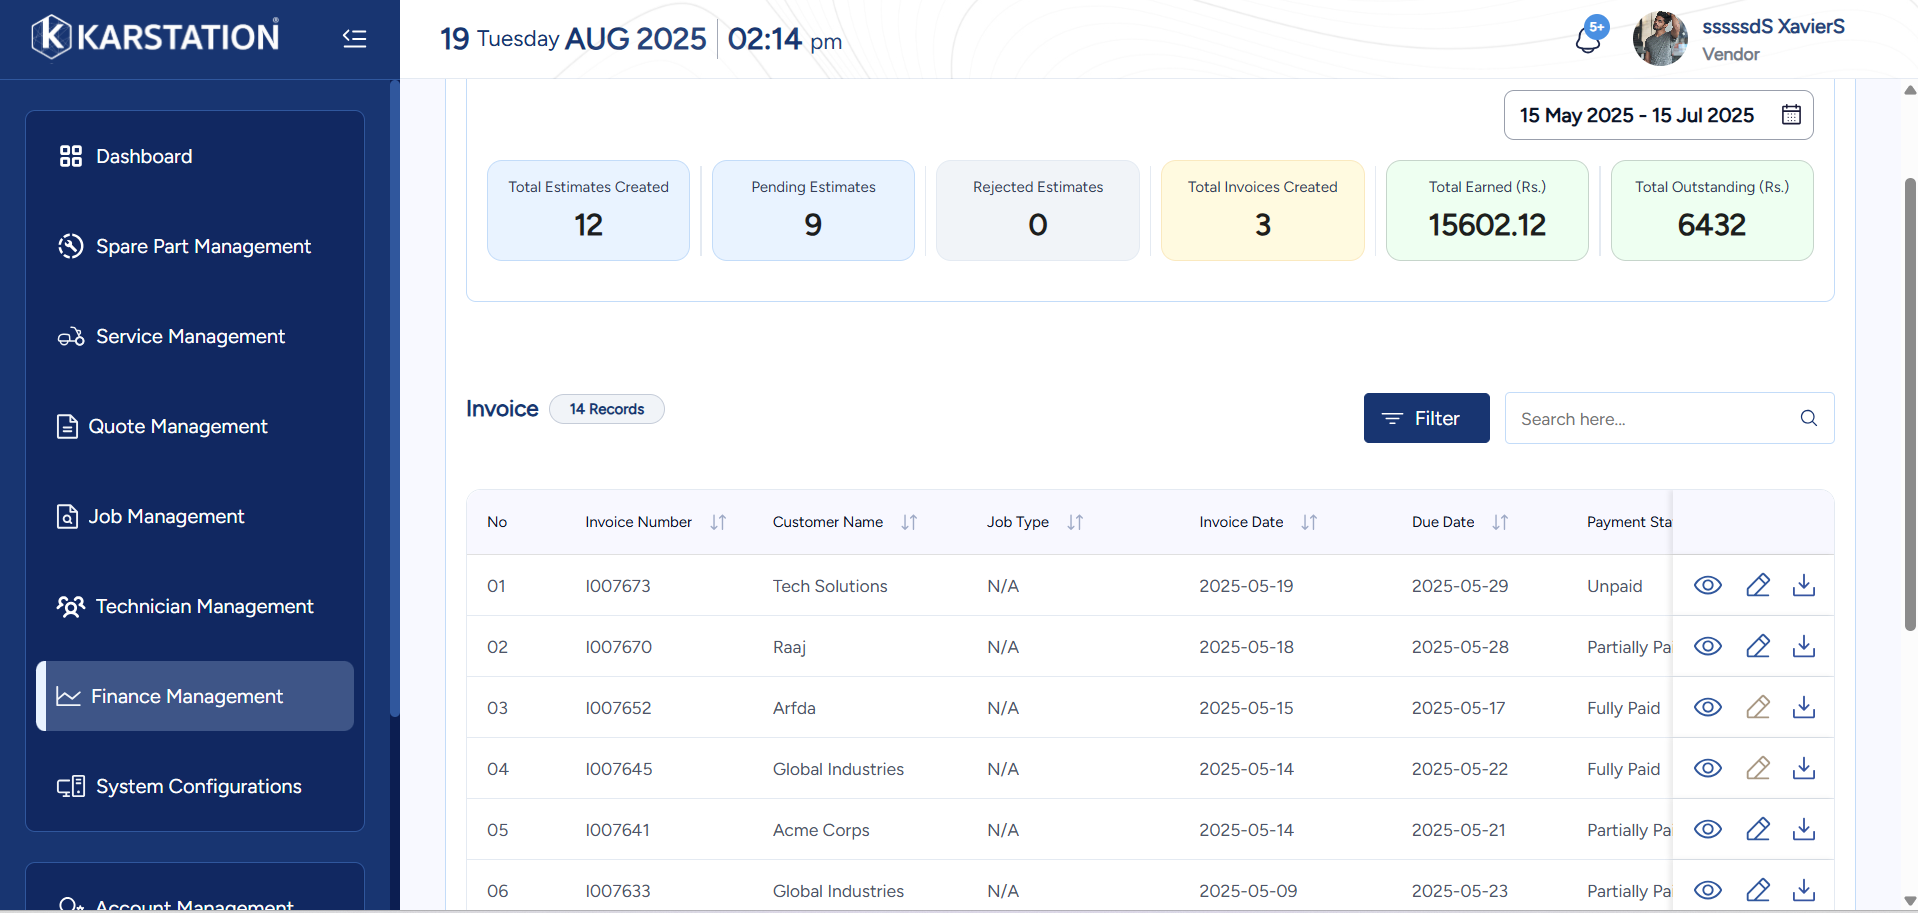This screenshot has width=1918, height=913.
Task: Collapse the sidebar with the menu toggle icon
Action: tap(354, 39)
